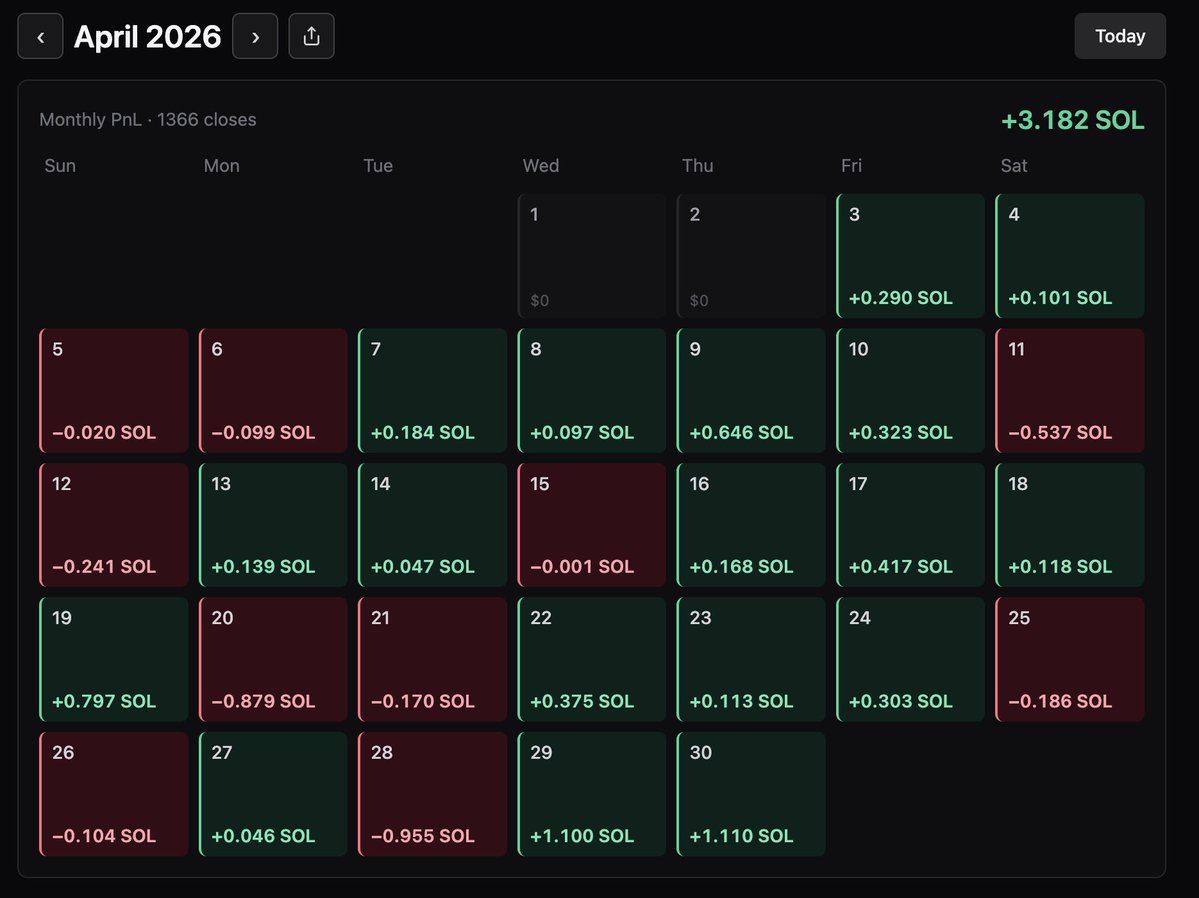
Task: Open day 23 with +0.113 SOL
Action: coord(751,659)
